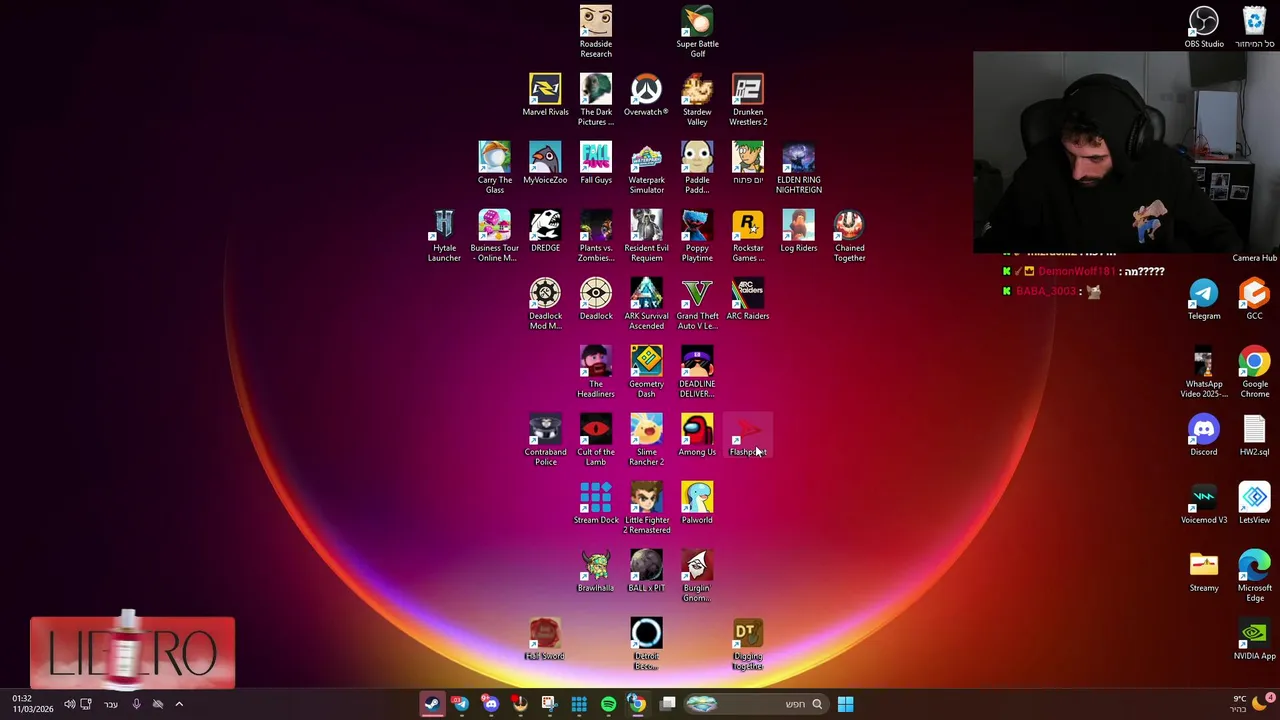Select the Digging Together shortcut
Image resolution: width=1280 pixels, height=720 pixels.
tap(748, 643)
